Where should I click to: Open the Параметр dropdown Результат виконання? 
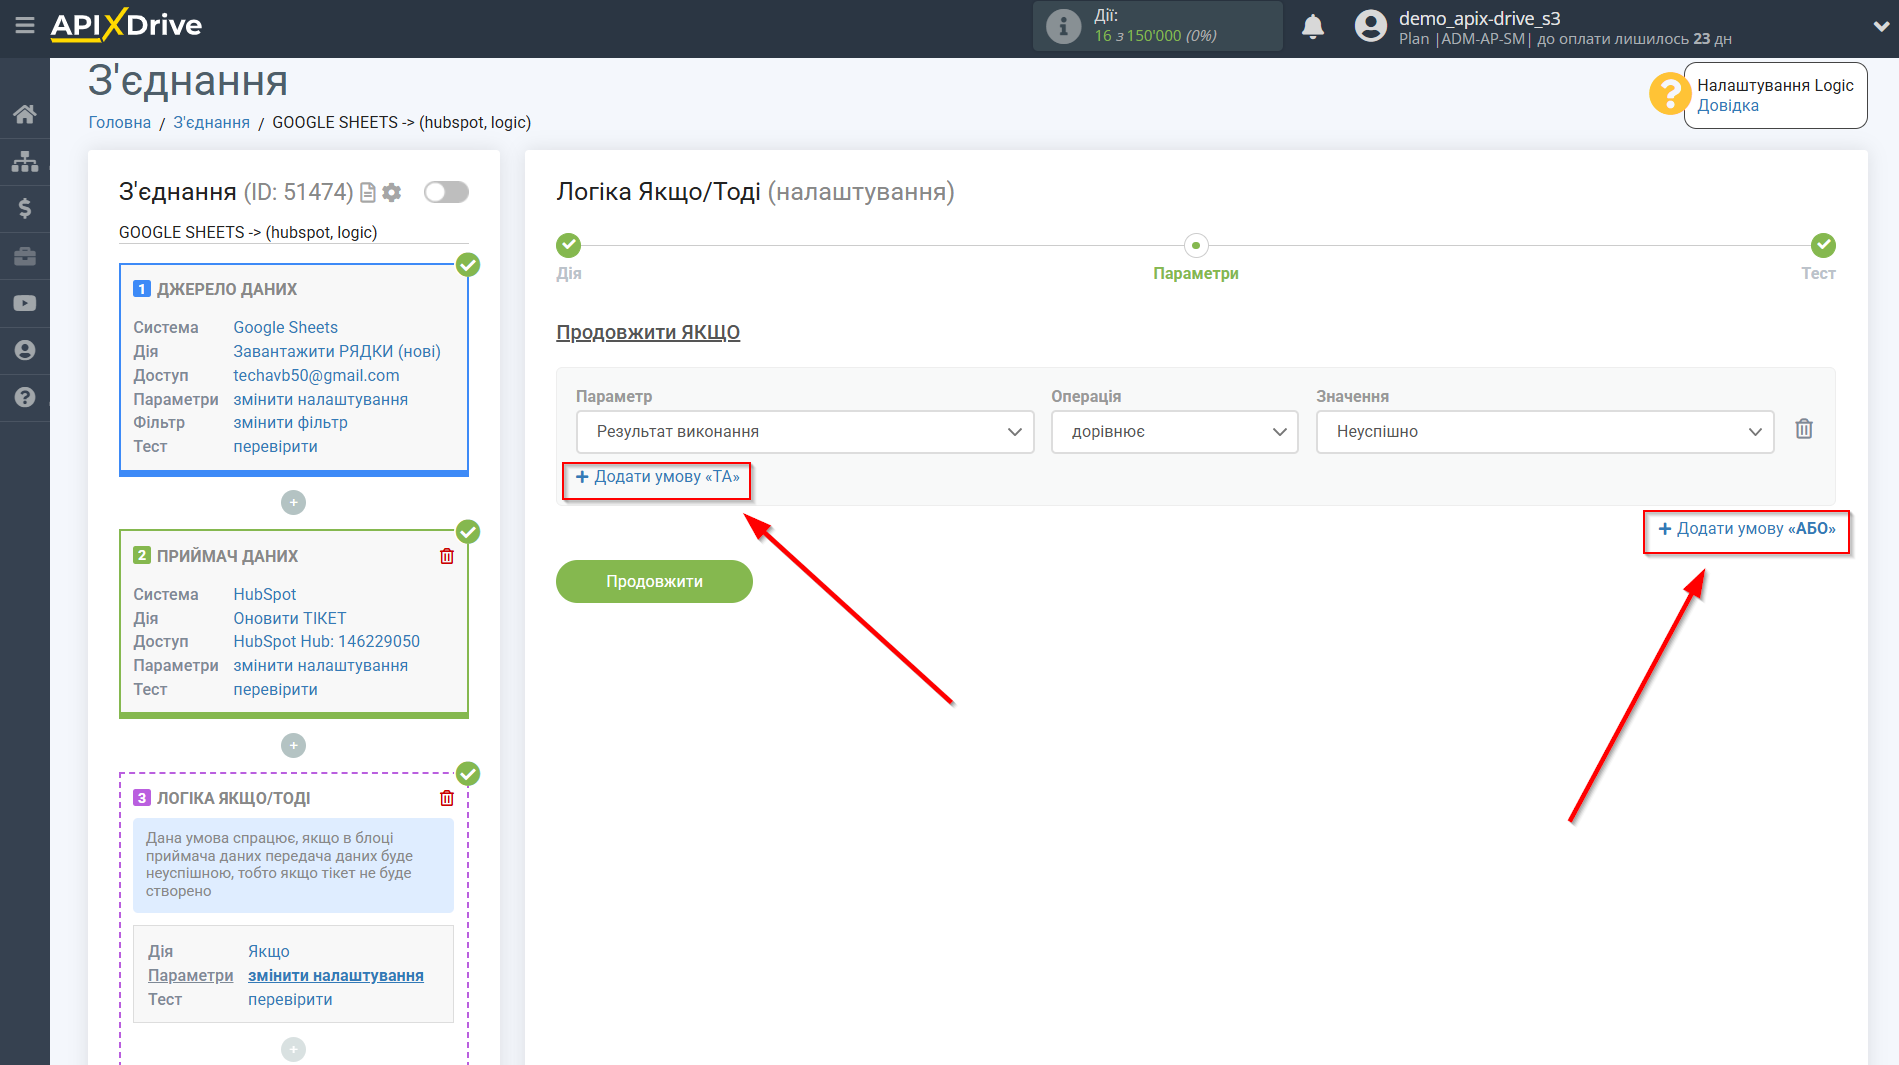805,432
